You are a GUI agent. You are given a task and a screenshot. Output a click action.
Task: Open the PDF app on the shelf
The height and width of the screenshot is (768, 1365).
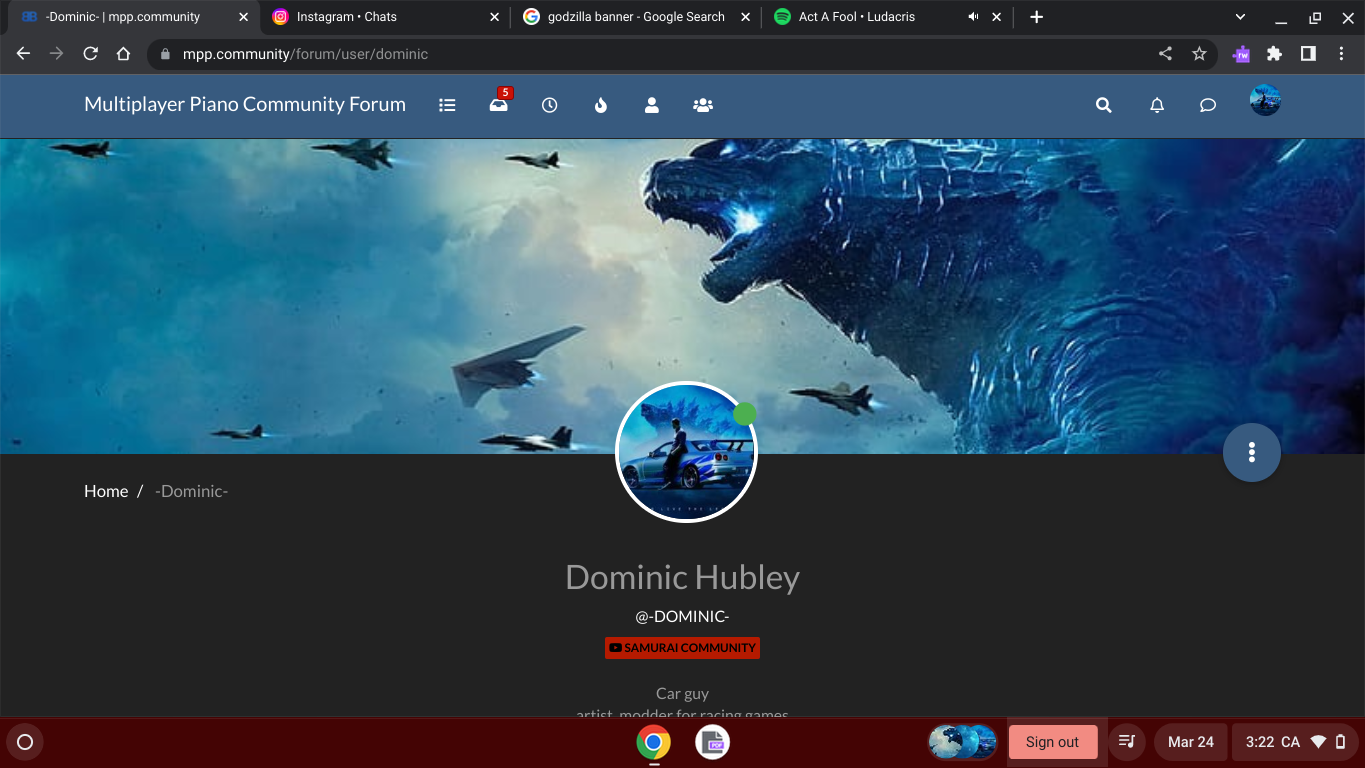click(713, 742)
